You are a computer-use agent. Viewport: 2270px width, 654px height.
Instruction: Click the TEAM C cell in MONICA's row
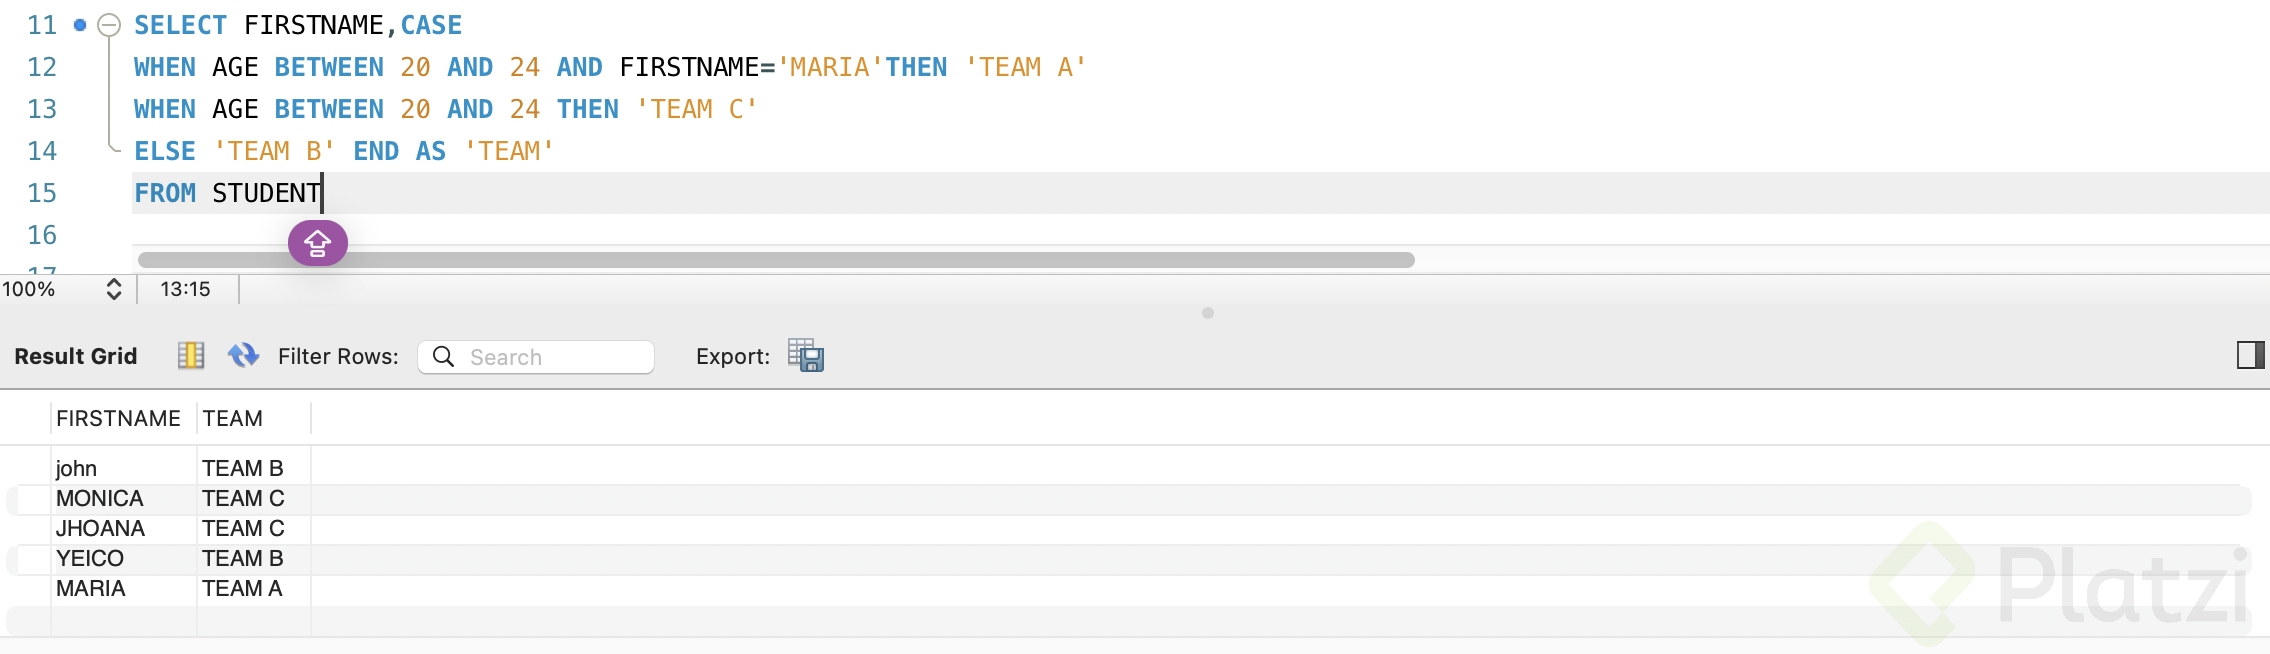(x=243, y=499)
